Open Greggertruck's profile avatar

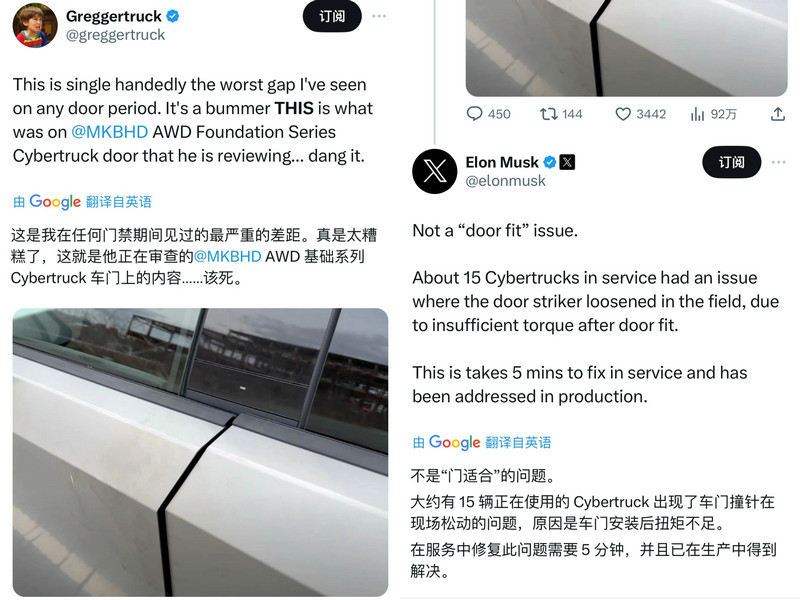(x=35, y=25)
